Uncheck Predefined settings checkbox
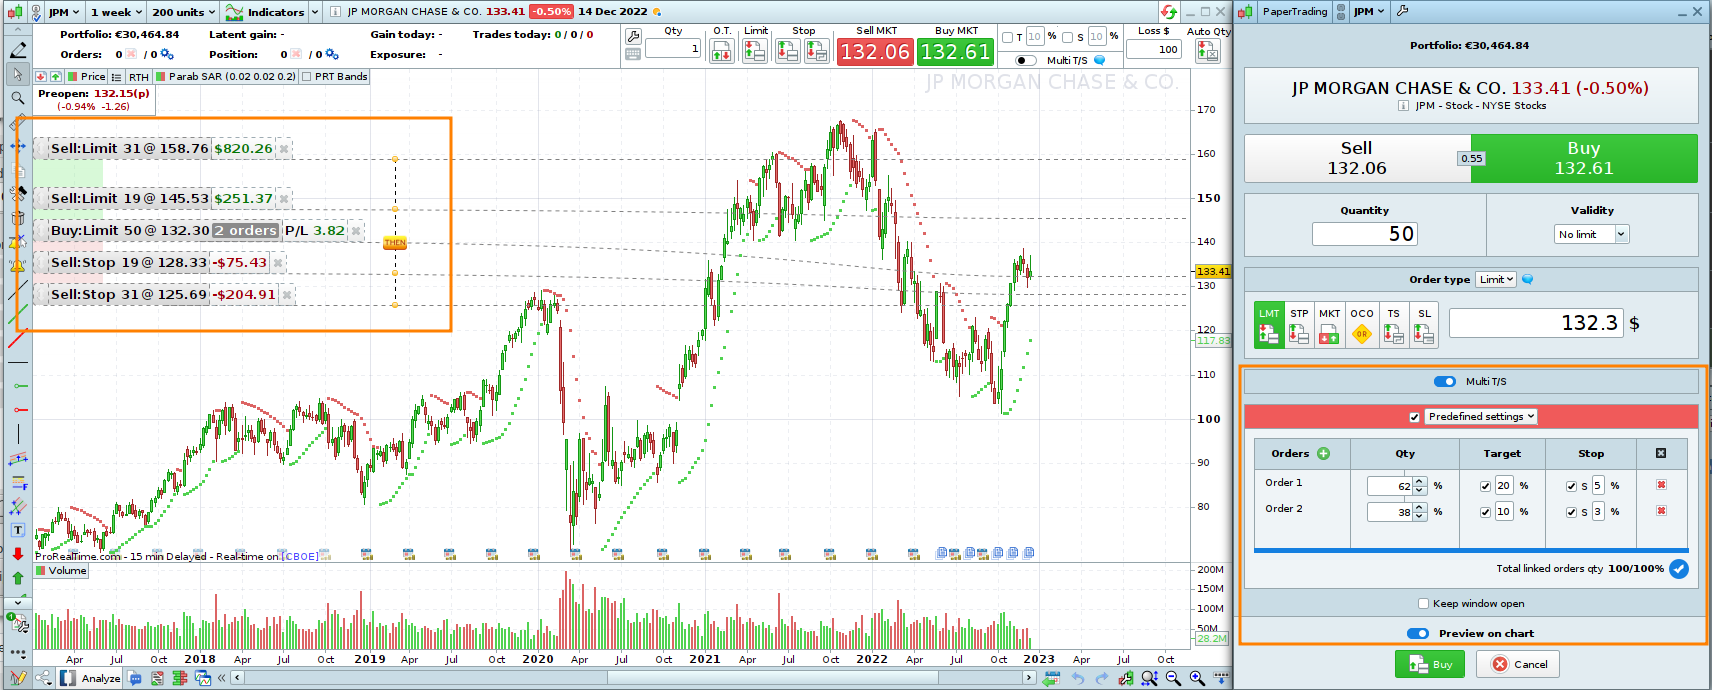 (x=1414, y=417)
